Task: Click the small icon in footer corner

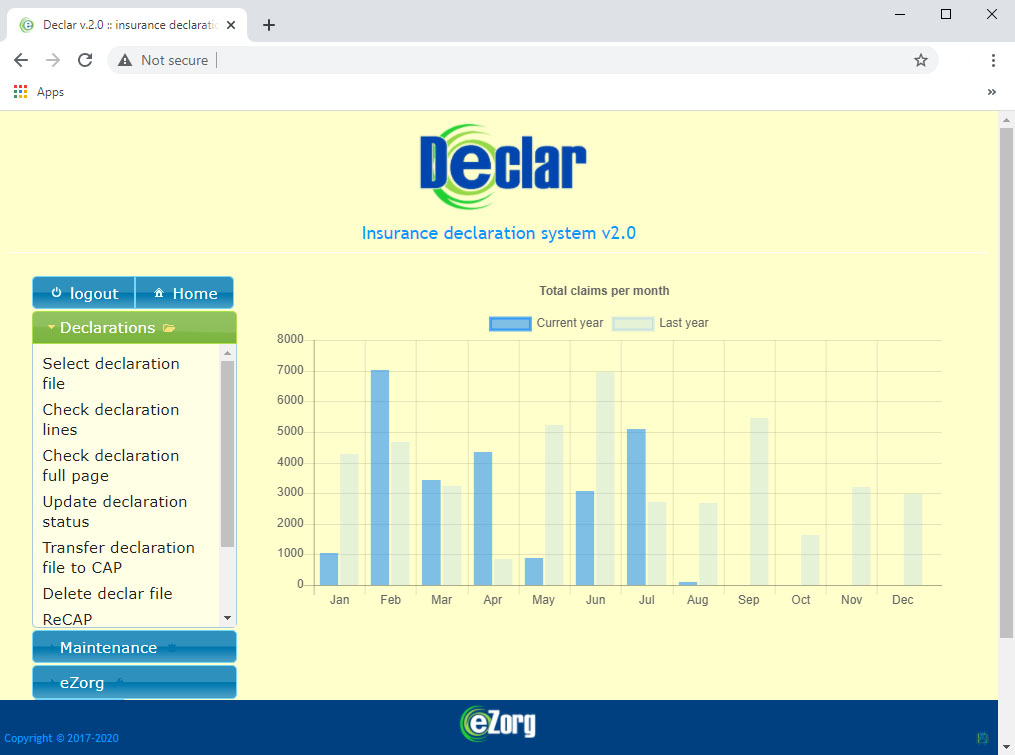Action: [983, 738]
